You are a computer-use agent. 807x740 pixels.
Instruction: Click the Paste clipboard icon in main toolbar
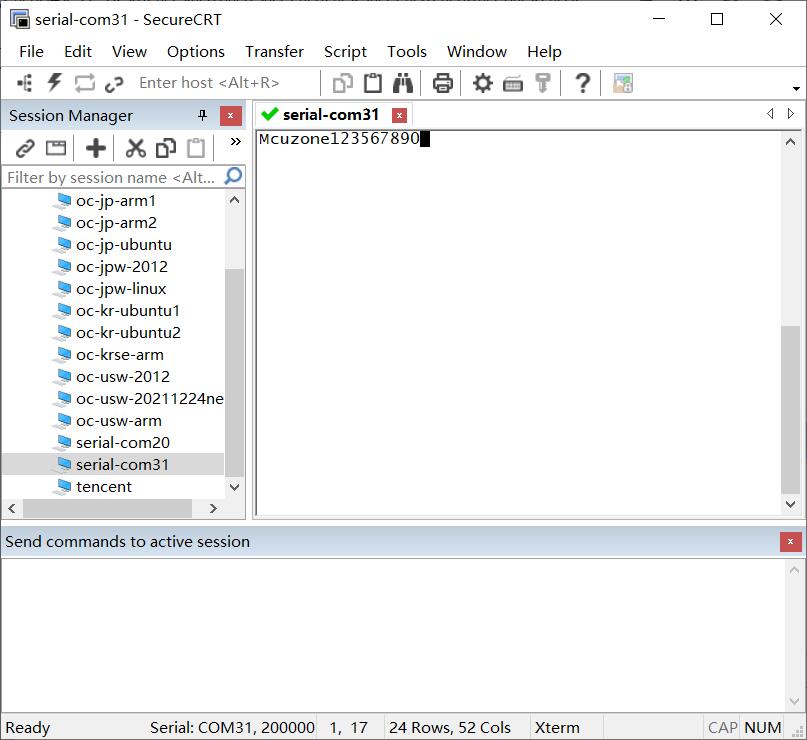pyautogui.click(x=373, y=83)
